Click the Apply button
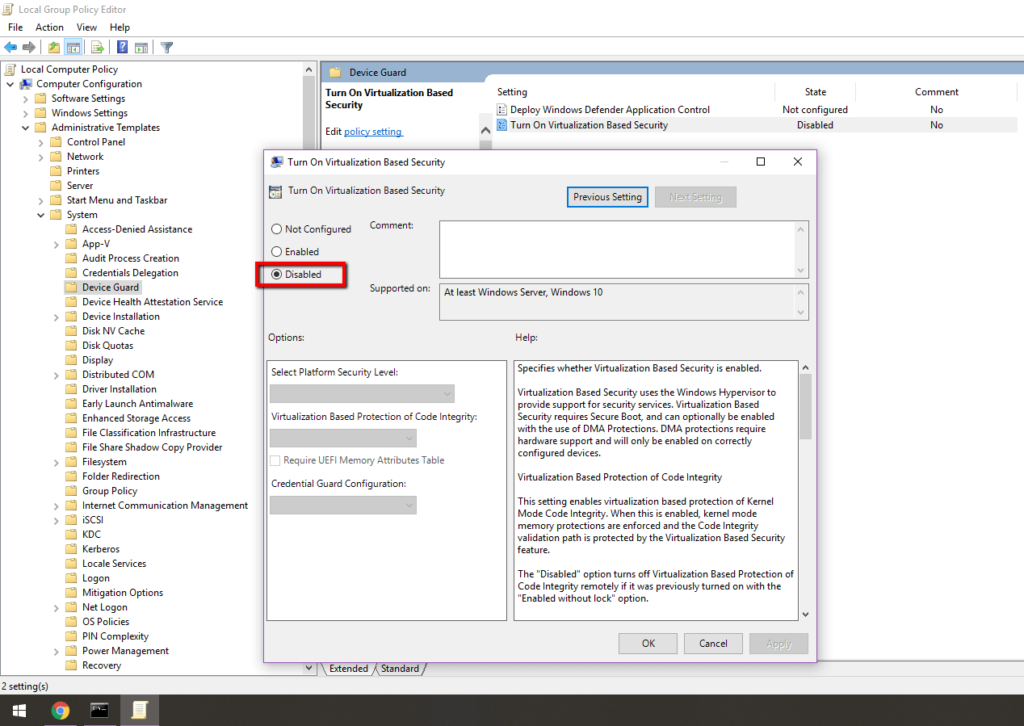This screenshot has width=1024, height=726. pyautogui.click(x=778, y=644)
